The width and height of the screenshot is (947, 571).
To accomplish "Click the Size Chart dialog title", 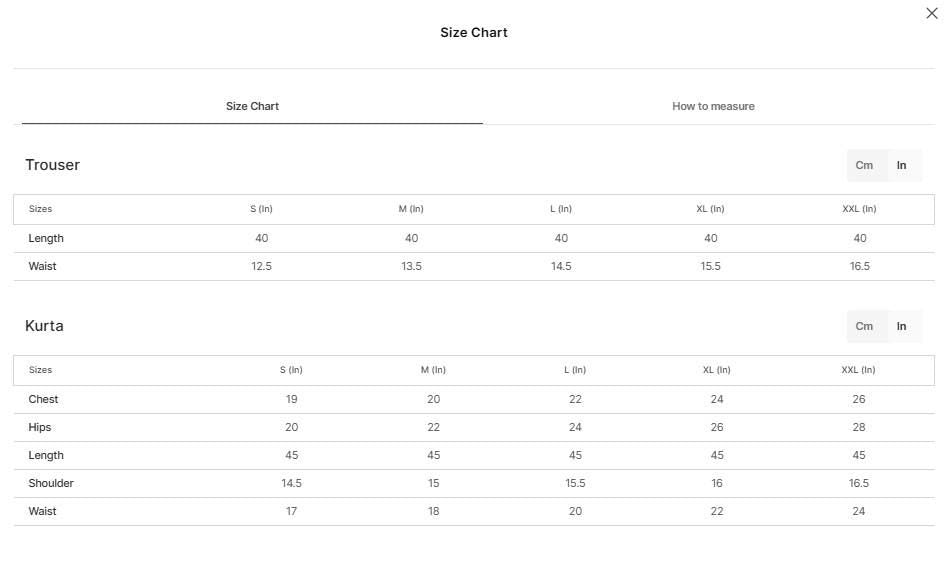I will (474, 33).
